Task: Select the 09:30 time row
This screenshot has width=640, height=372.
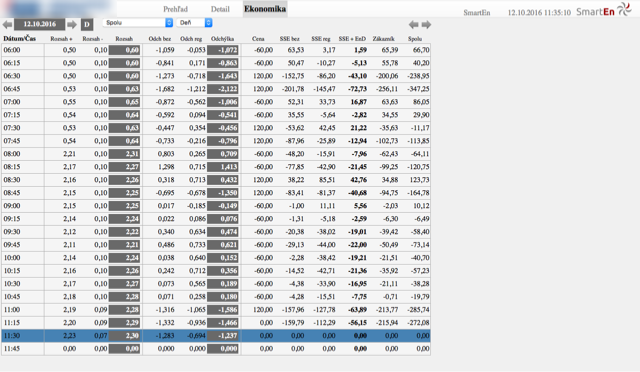Action: pyautogui.click(x=216, y=232)
